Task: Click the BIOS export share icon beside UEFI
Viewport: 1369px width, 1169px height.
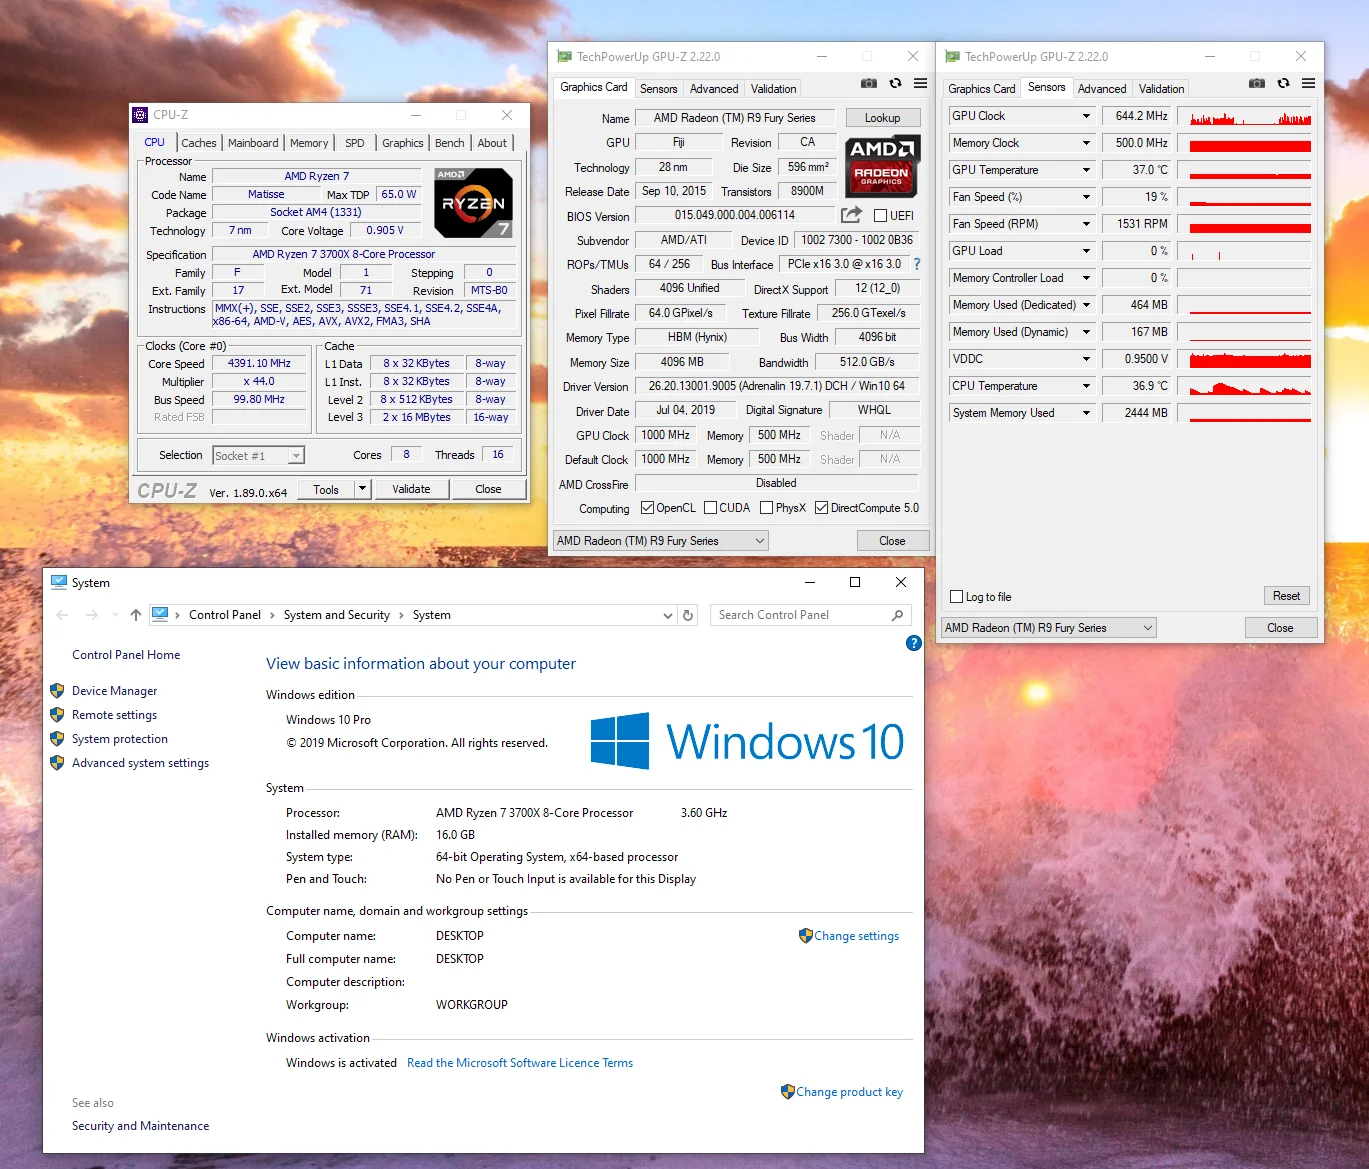Action: pos(851,215)
